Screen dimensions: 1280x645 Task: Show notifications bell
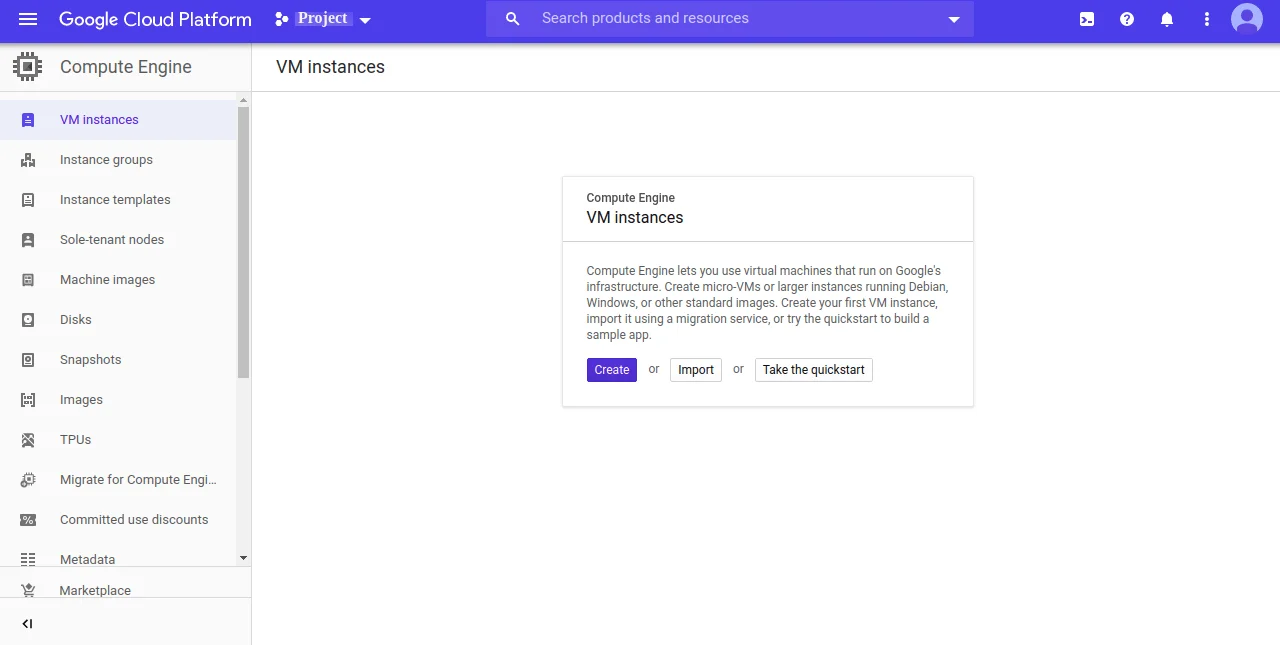point(1167,19)
